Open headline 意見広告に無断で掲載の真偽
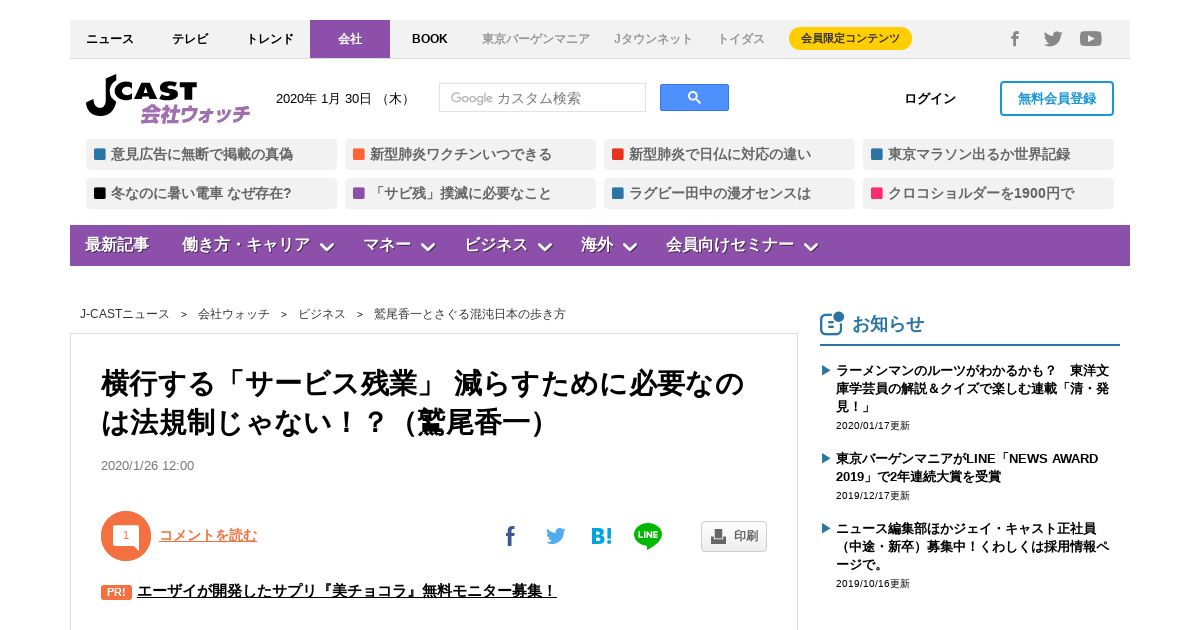 tap(211, 154)
